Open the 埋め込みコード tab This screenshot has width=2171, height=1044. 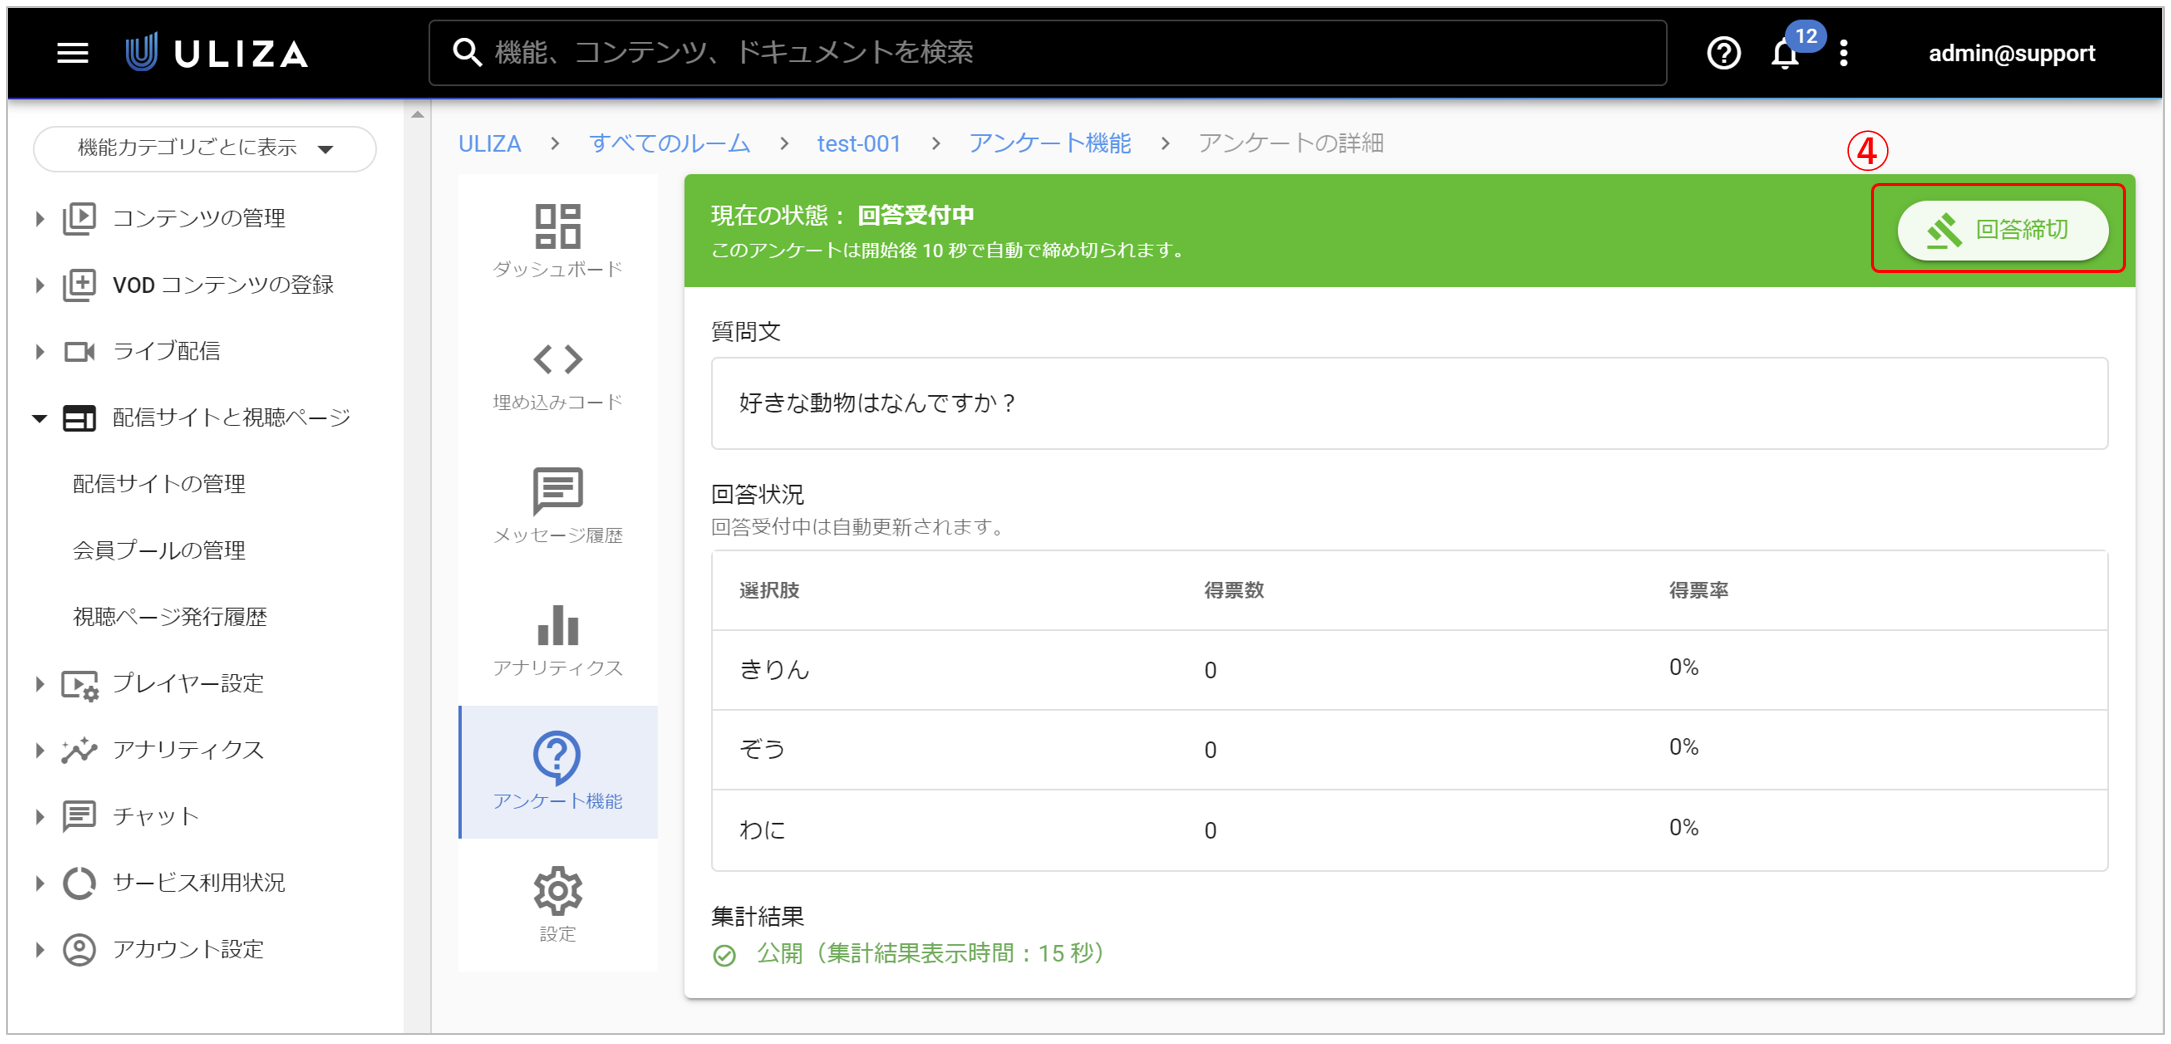(x=558, y=374)
